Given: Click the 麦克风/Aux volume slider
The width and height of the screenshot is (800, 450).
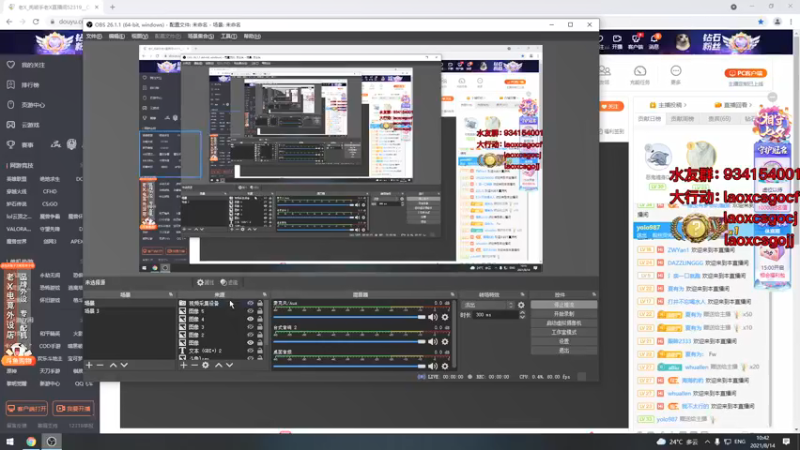Looking at the screenshot, I should pos(349,317).
